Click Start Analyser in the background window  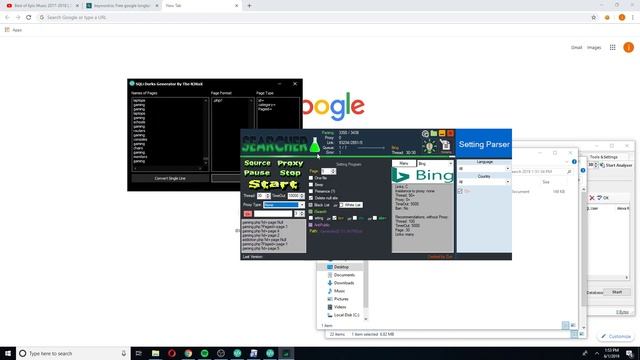pyautogui.click(x=616, y=165)
